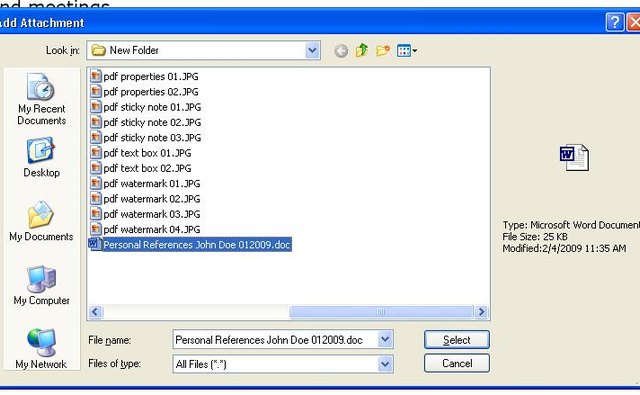Open My Computer location

[41, 285]
